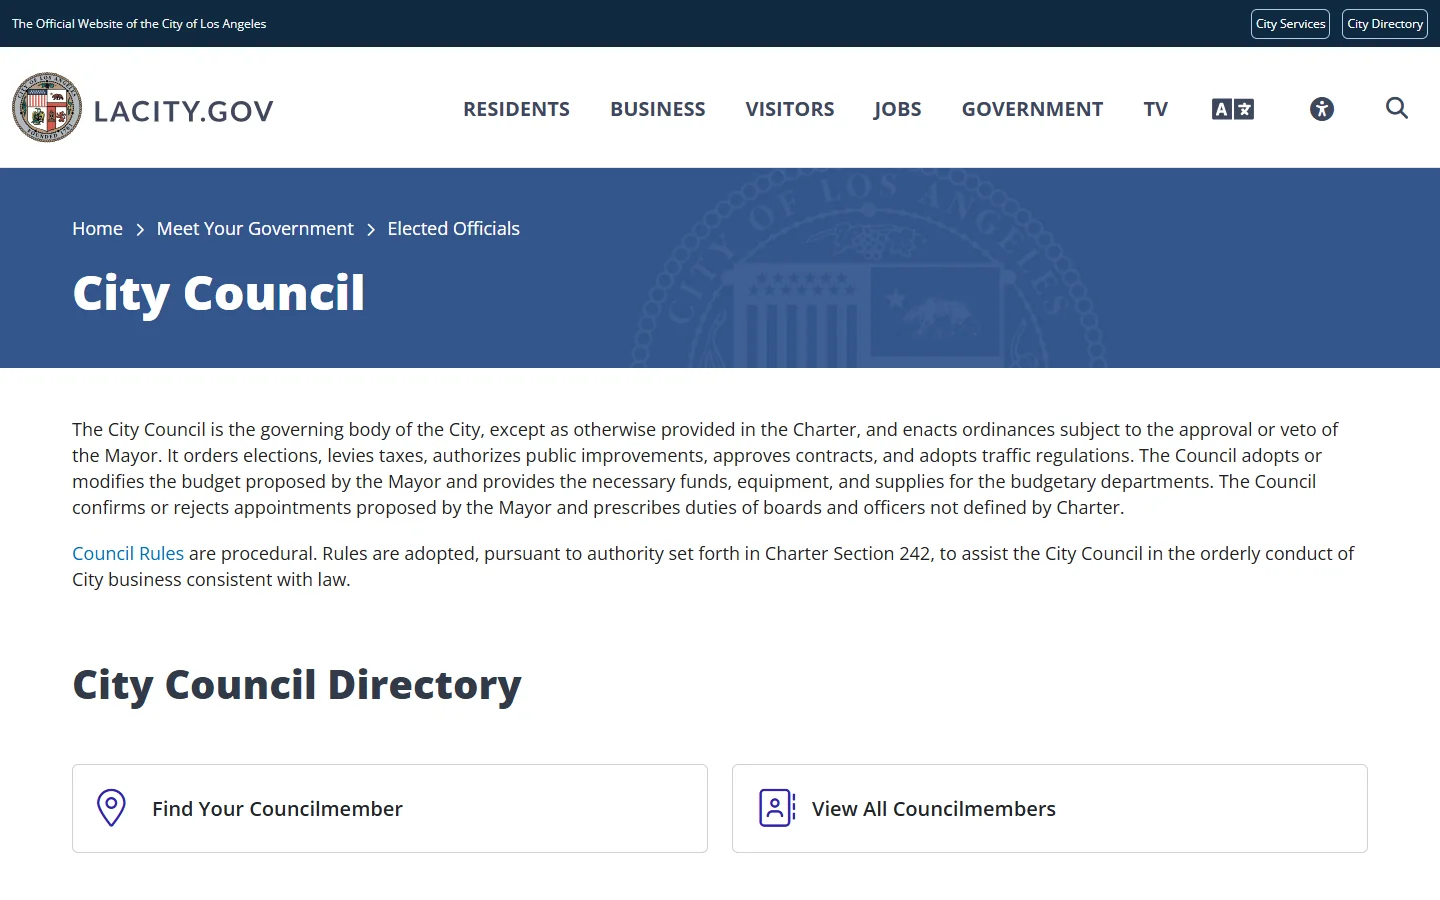Open site search with the magnifier icon
This screenshot has height=900, width=1440.
click(x=1397, y=108)
